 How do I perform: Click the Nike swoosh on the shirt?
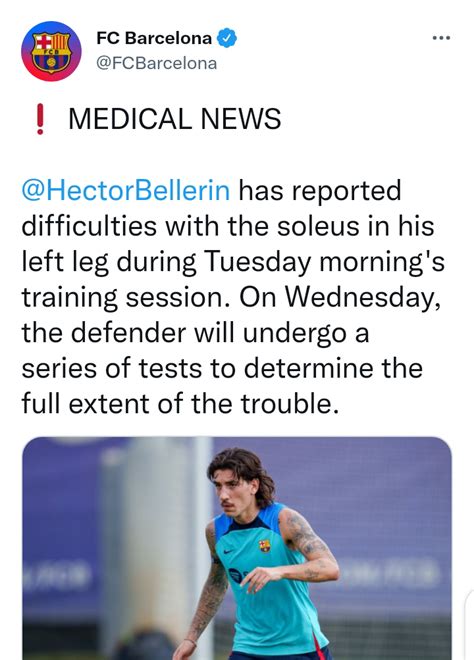228,551
